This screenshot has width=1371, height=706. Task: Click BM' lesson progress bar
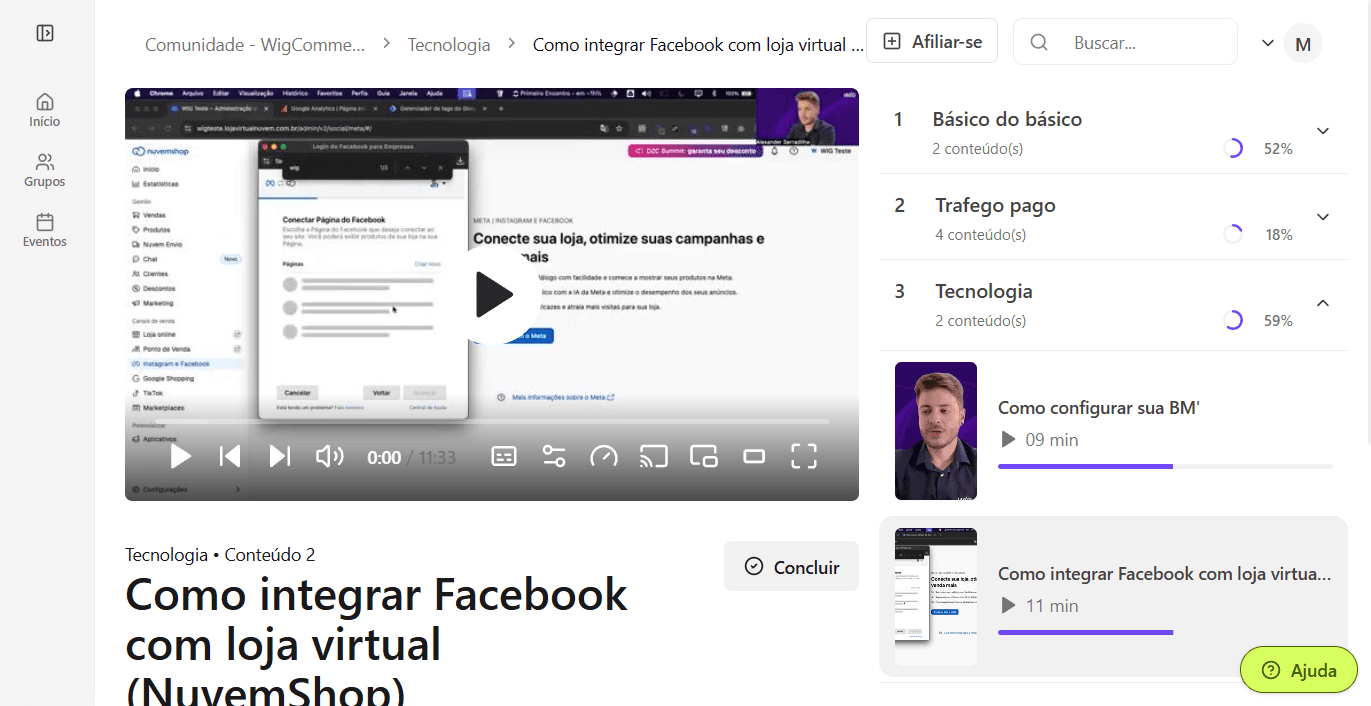tap(1165, 466)
